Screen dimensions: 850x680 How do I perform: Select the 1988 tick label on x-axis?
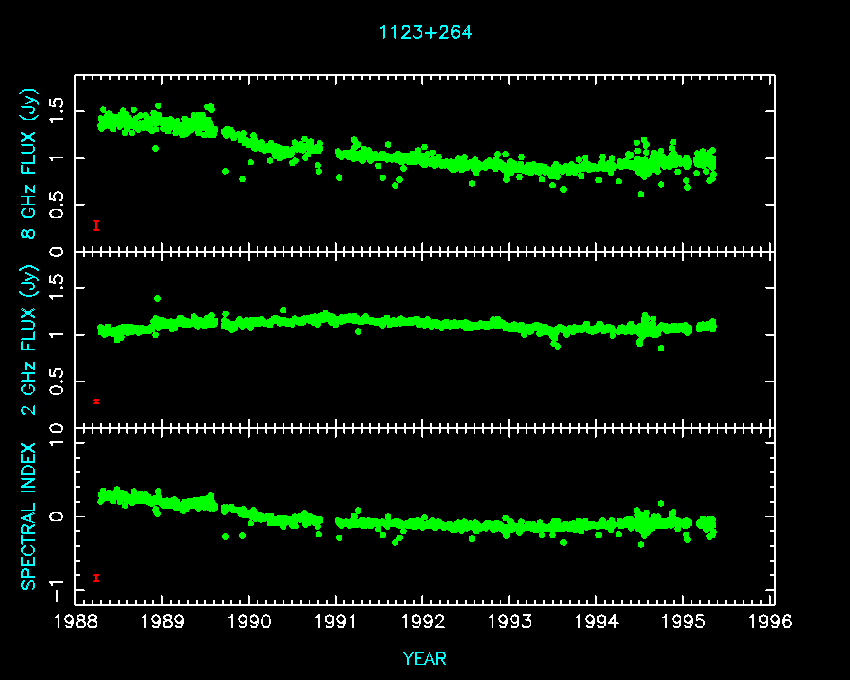click(76, 622)
